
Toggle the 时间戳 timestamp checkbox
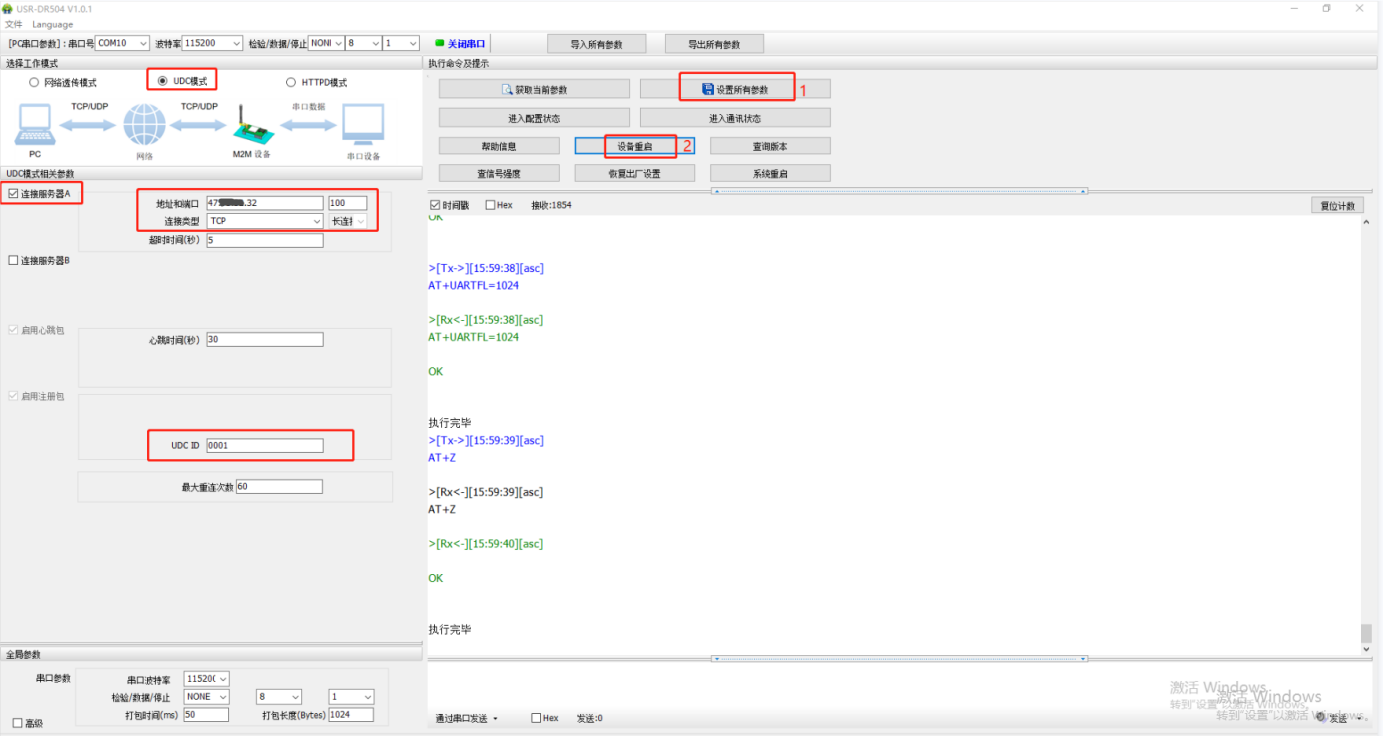pyautogui.click(x=435, y=205)
